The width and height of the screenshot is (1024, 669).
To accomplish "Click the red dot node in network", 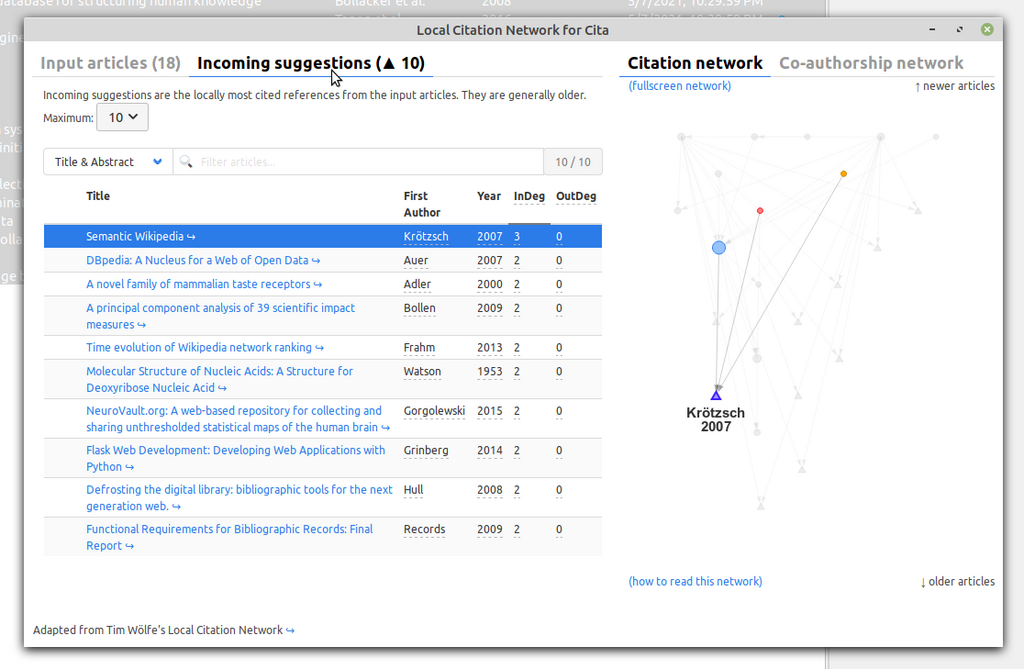I will point(760,210).
